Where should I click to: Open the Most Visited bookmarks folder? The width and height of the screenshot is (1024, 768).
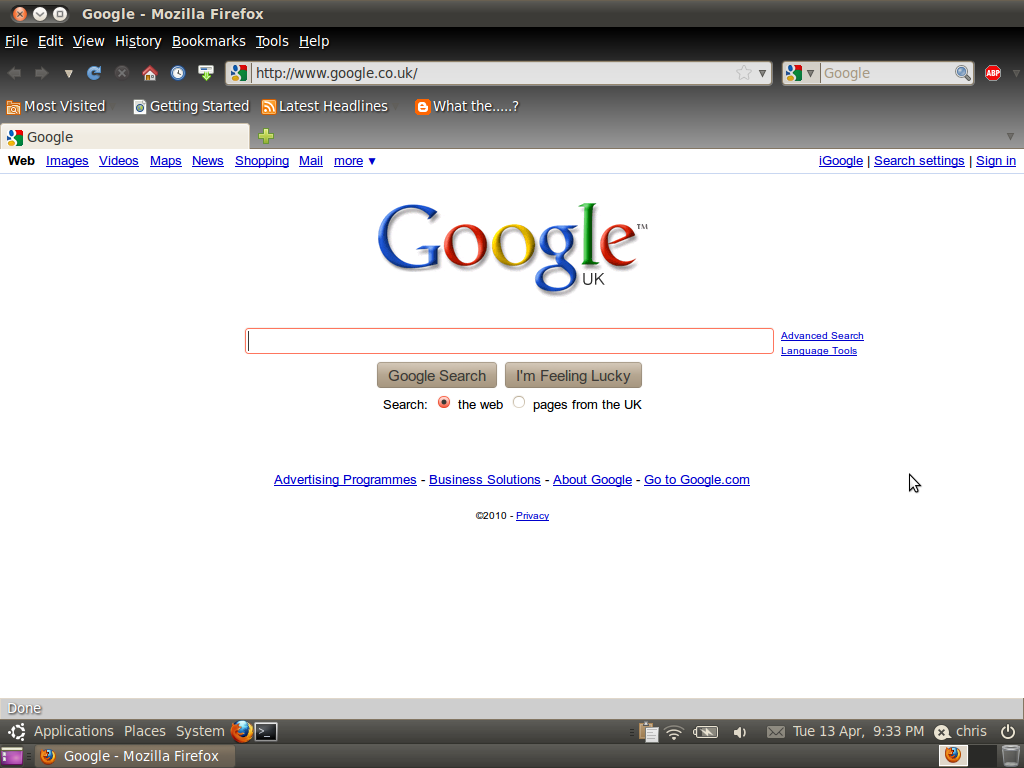coord(56,106)
